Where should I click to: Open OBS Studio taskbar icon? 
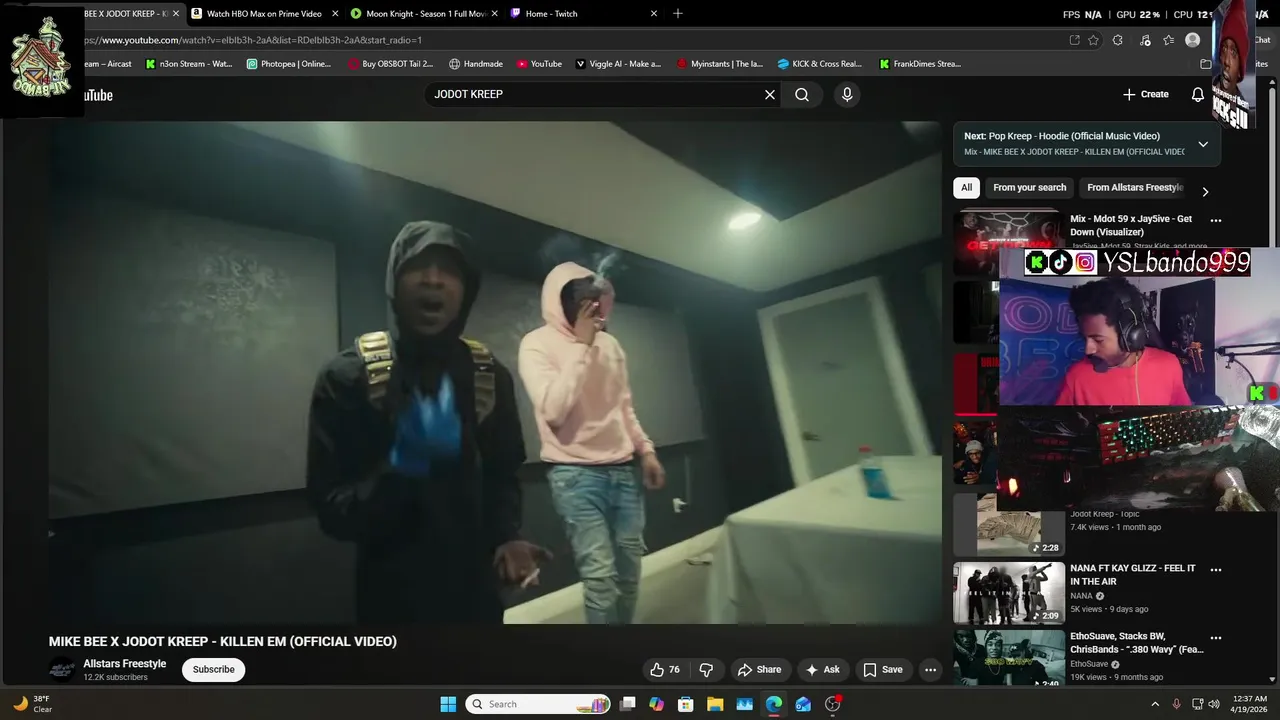tap(833, 704)
